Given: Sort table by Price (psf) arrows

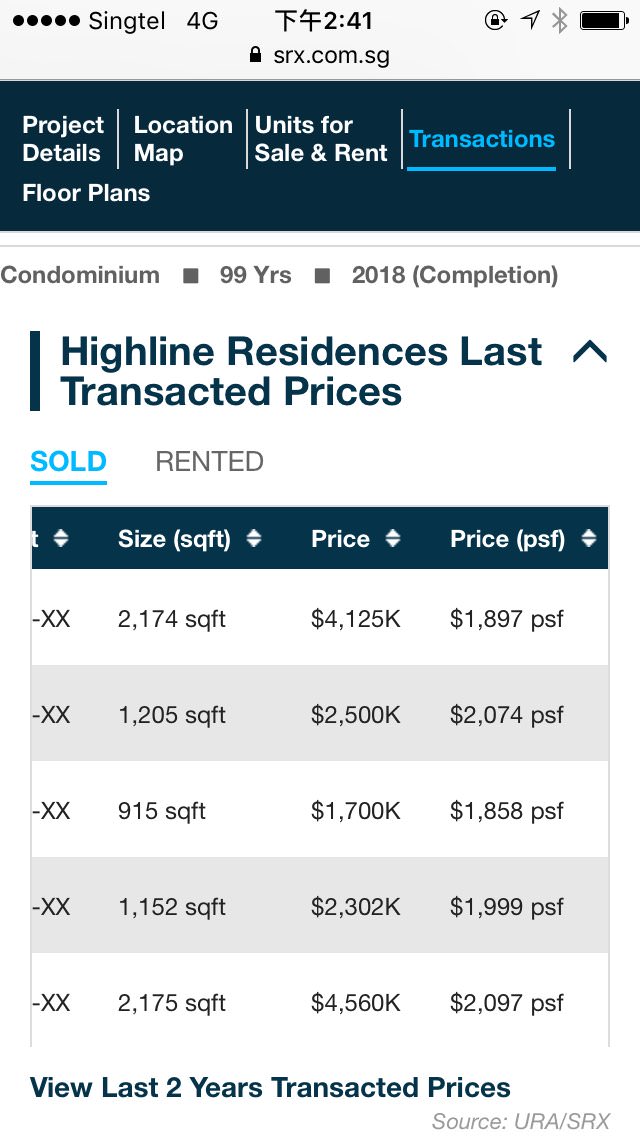Looking at the screenshot, I should 588,539.
